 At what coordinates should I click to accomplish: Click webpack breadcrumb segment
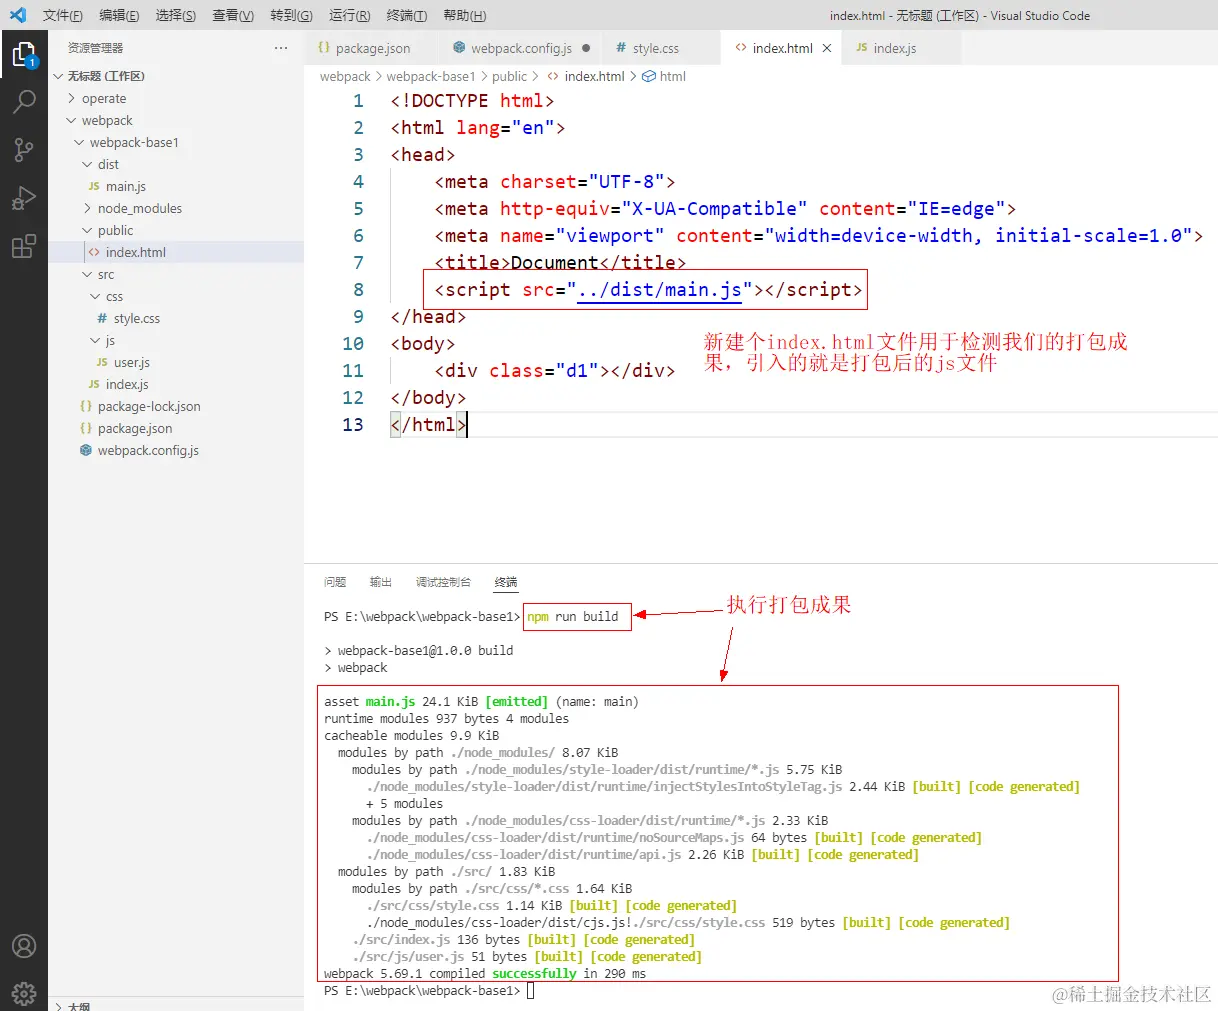pos(345,76)
